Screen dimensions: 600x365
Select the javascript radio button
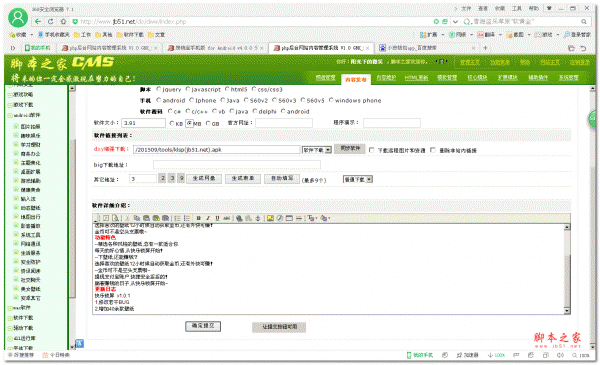pyautogui.click(x=188, y=89)
